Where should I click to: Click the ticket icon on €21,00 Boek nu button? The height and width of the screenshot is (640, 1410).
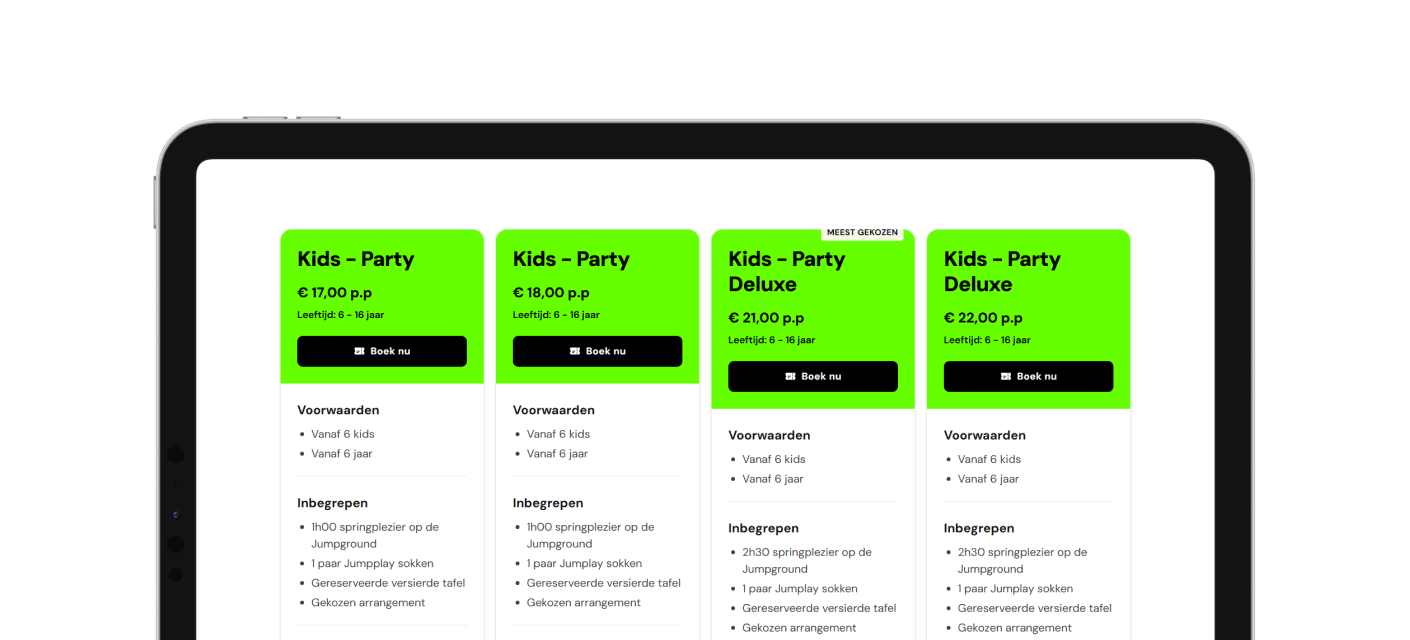coord(788,376)
